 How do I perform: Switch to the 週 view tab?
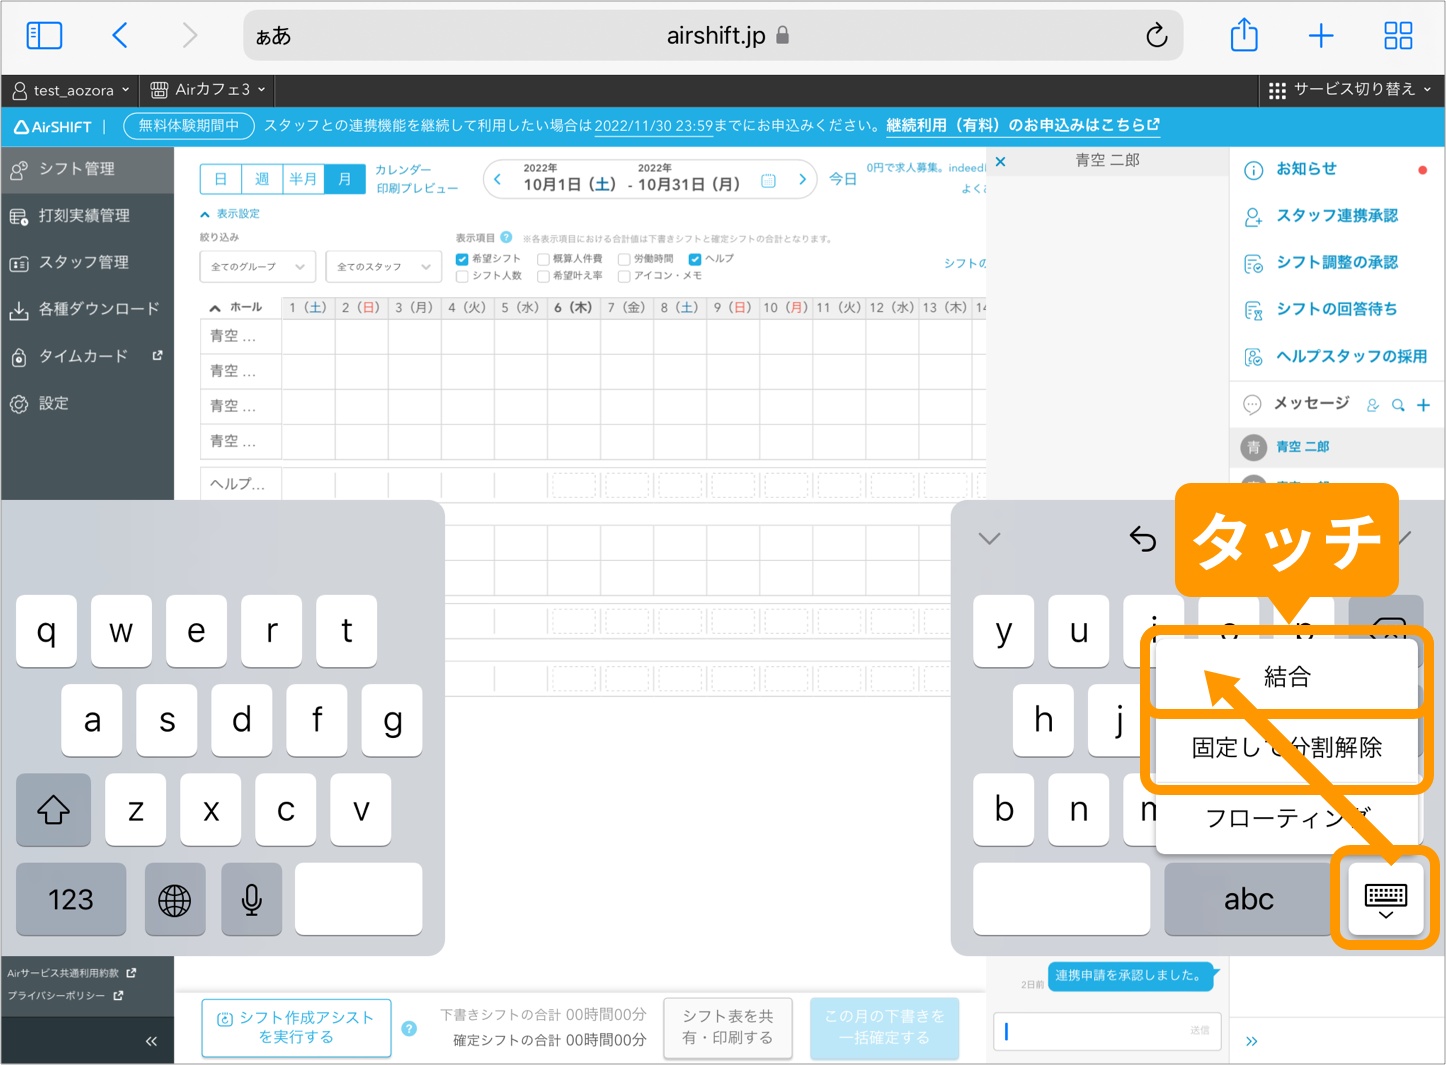point(262,178)
